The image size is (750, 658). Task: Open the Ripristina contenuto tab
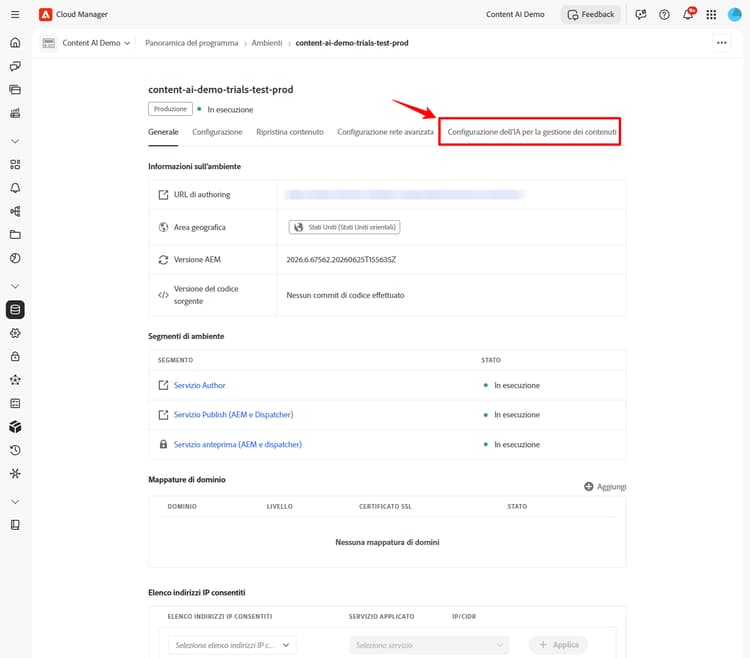coord(290,132)
